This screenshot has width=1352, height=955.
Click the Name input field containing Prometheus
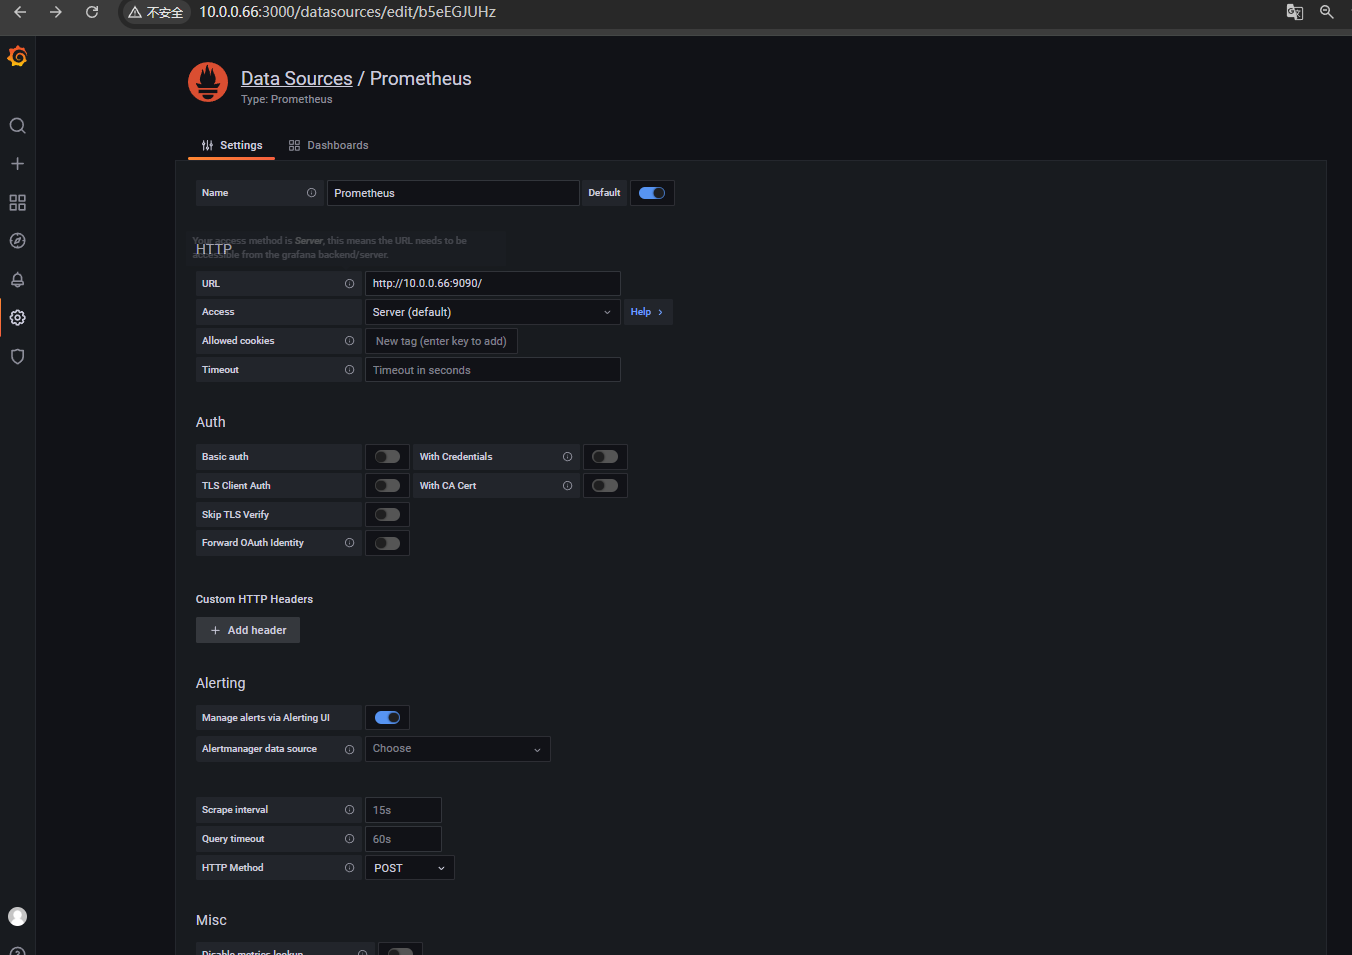pos(453,193)
